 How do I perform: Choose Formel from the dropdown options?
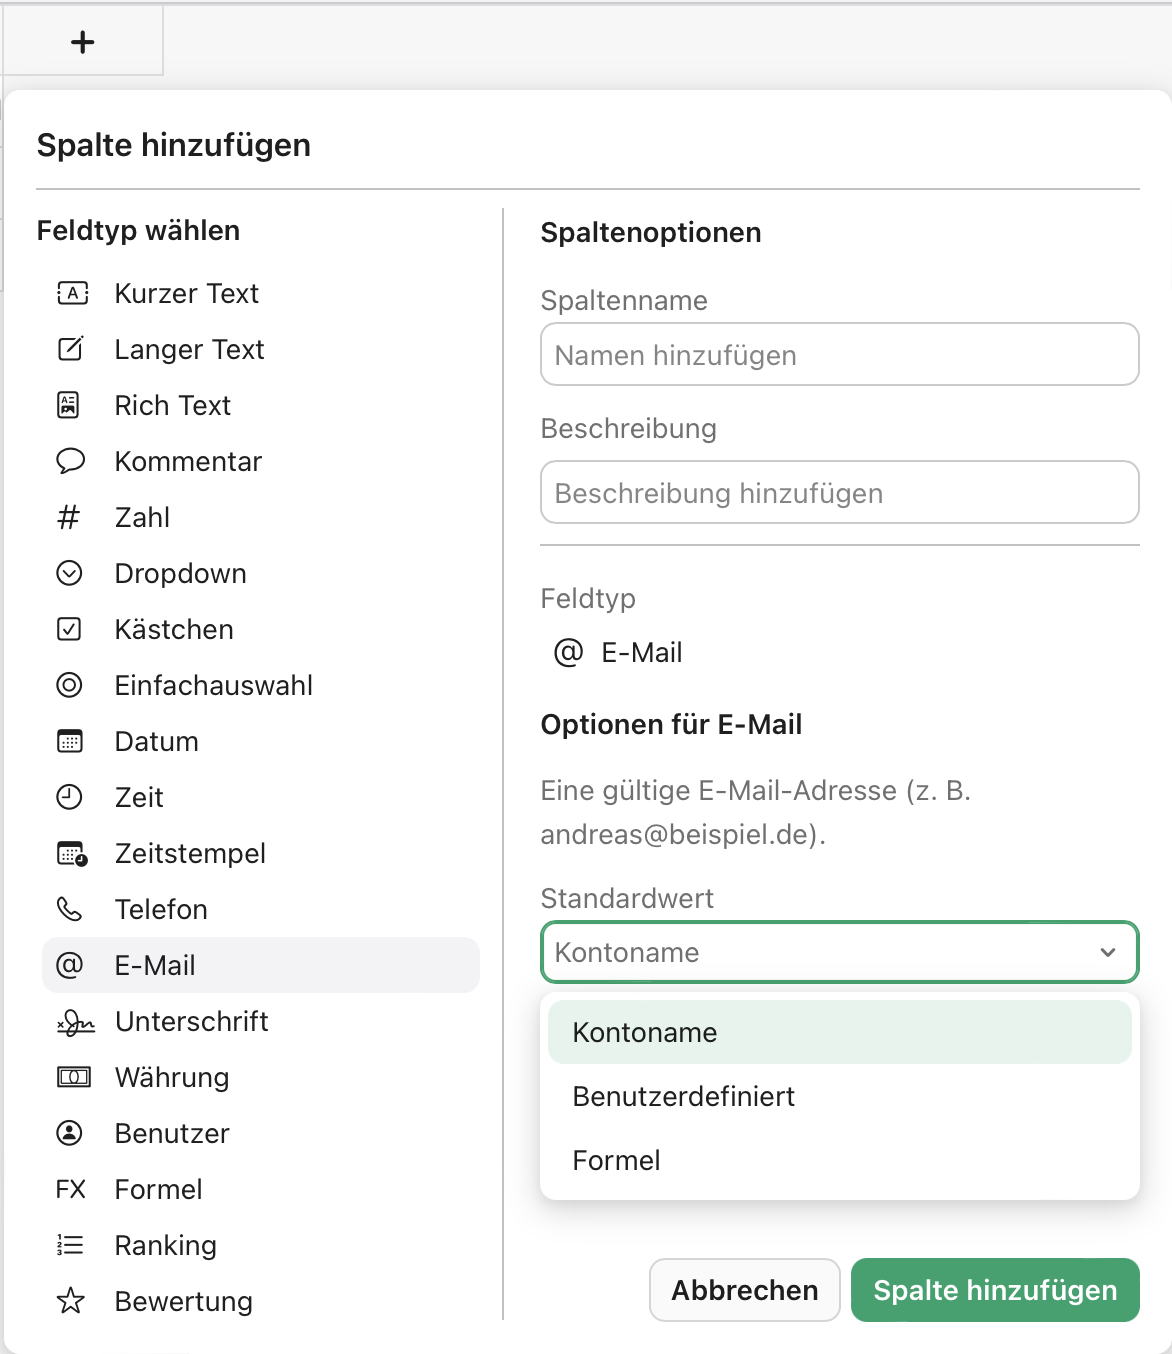[x=616, y=1160]
